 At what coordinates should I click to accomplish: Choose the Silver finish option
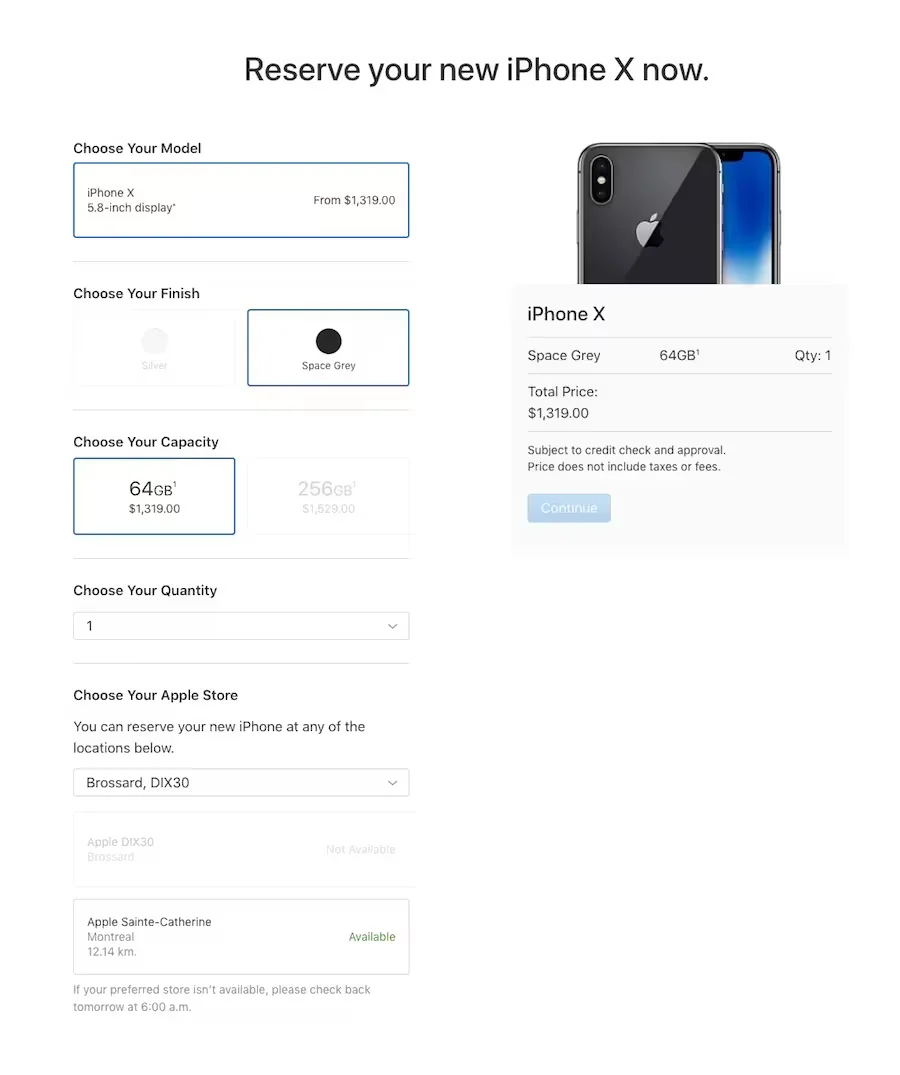click(154, 348)
